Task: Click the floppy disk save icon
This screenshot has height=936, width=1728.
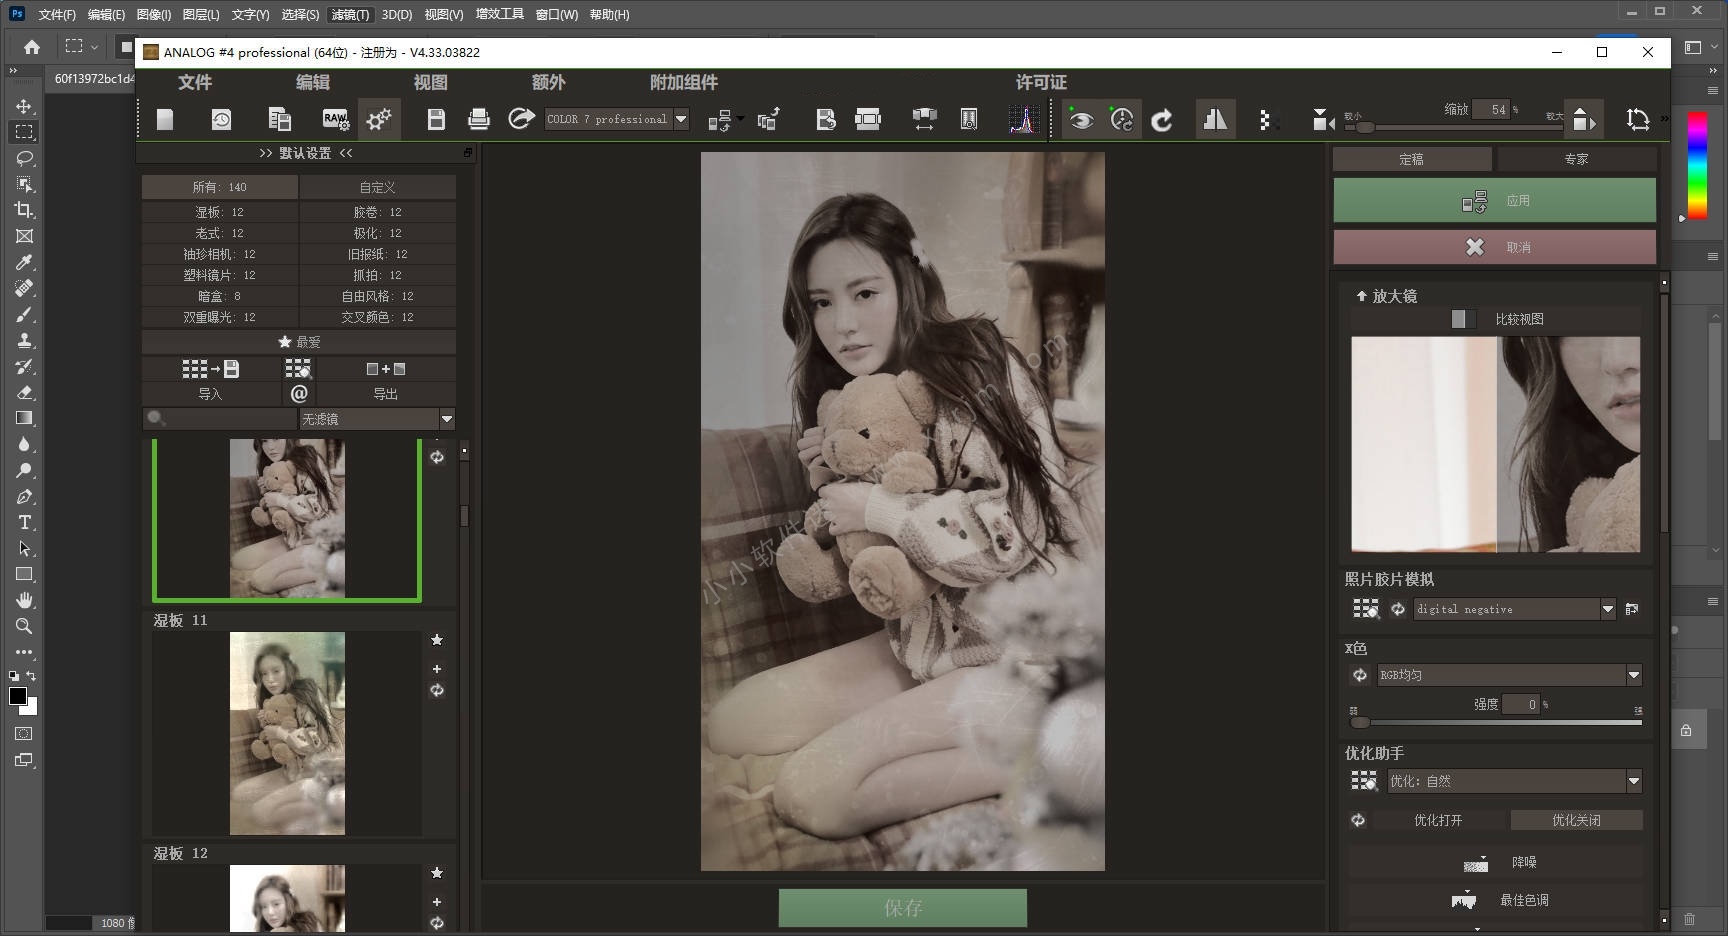Action: (436, 120)
